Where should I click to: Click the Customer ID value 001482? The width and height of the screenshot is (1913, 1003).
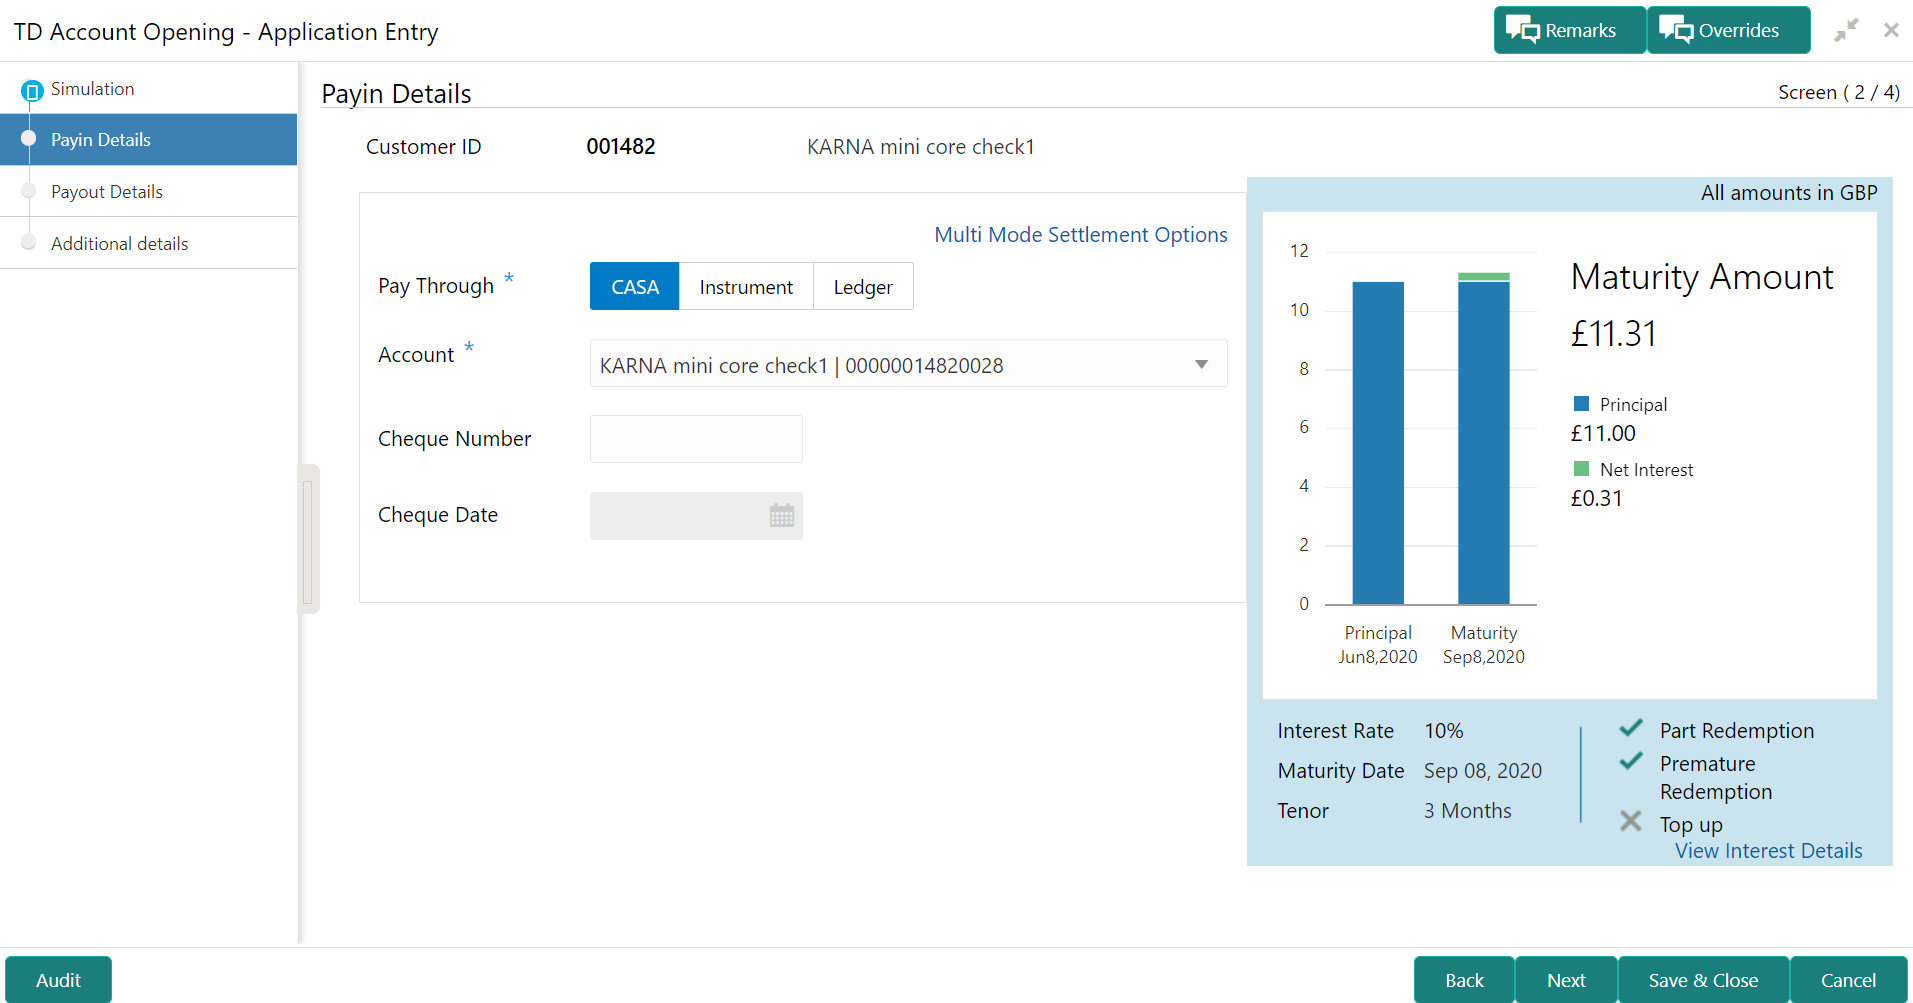coord(621,147)
